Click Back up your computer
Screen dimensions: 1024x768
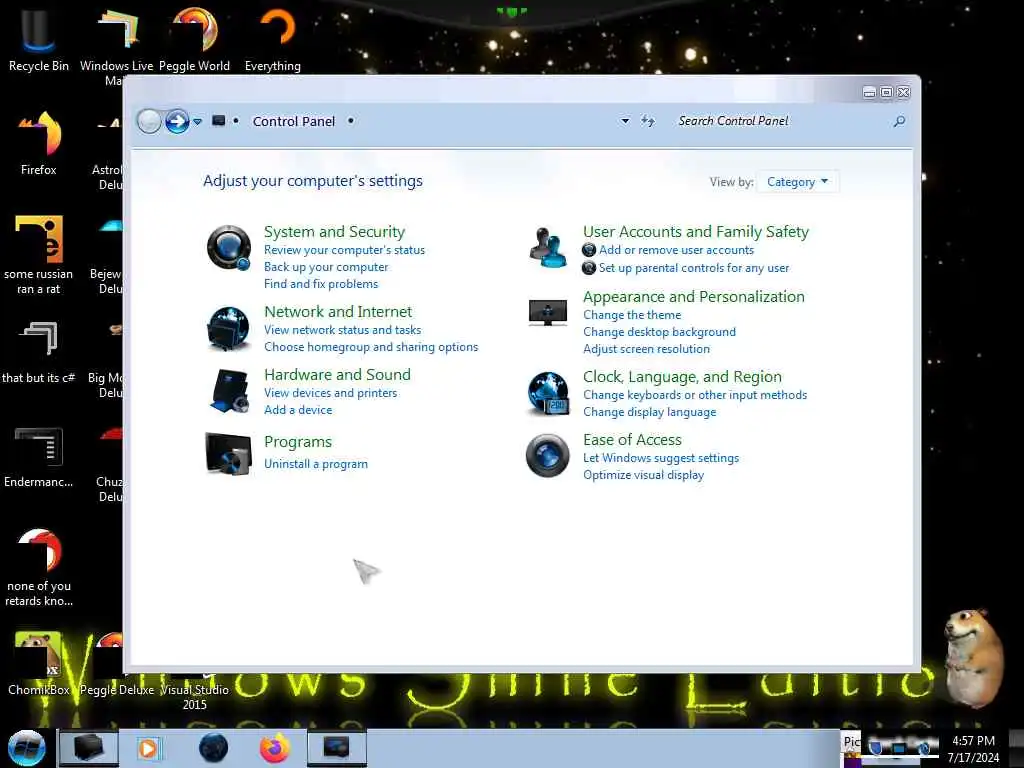(x=326, y=267)
